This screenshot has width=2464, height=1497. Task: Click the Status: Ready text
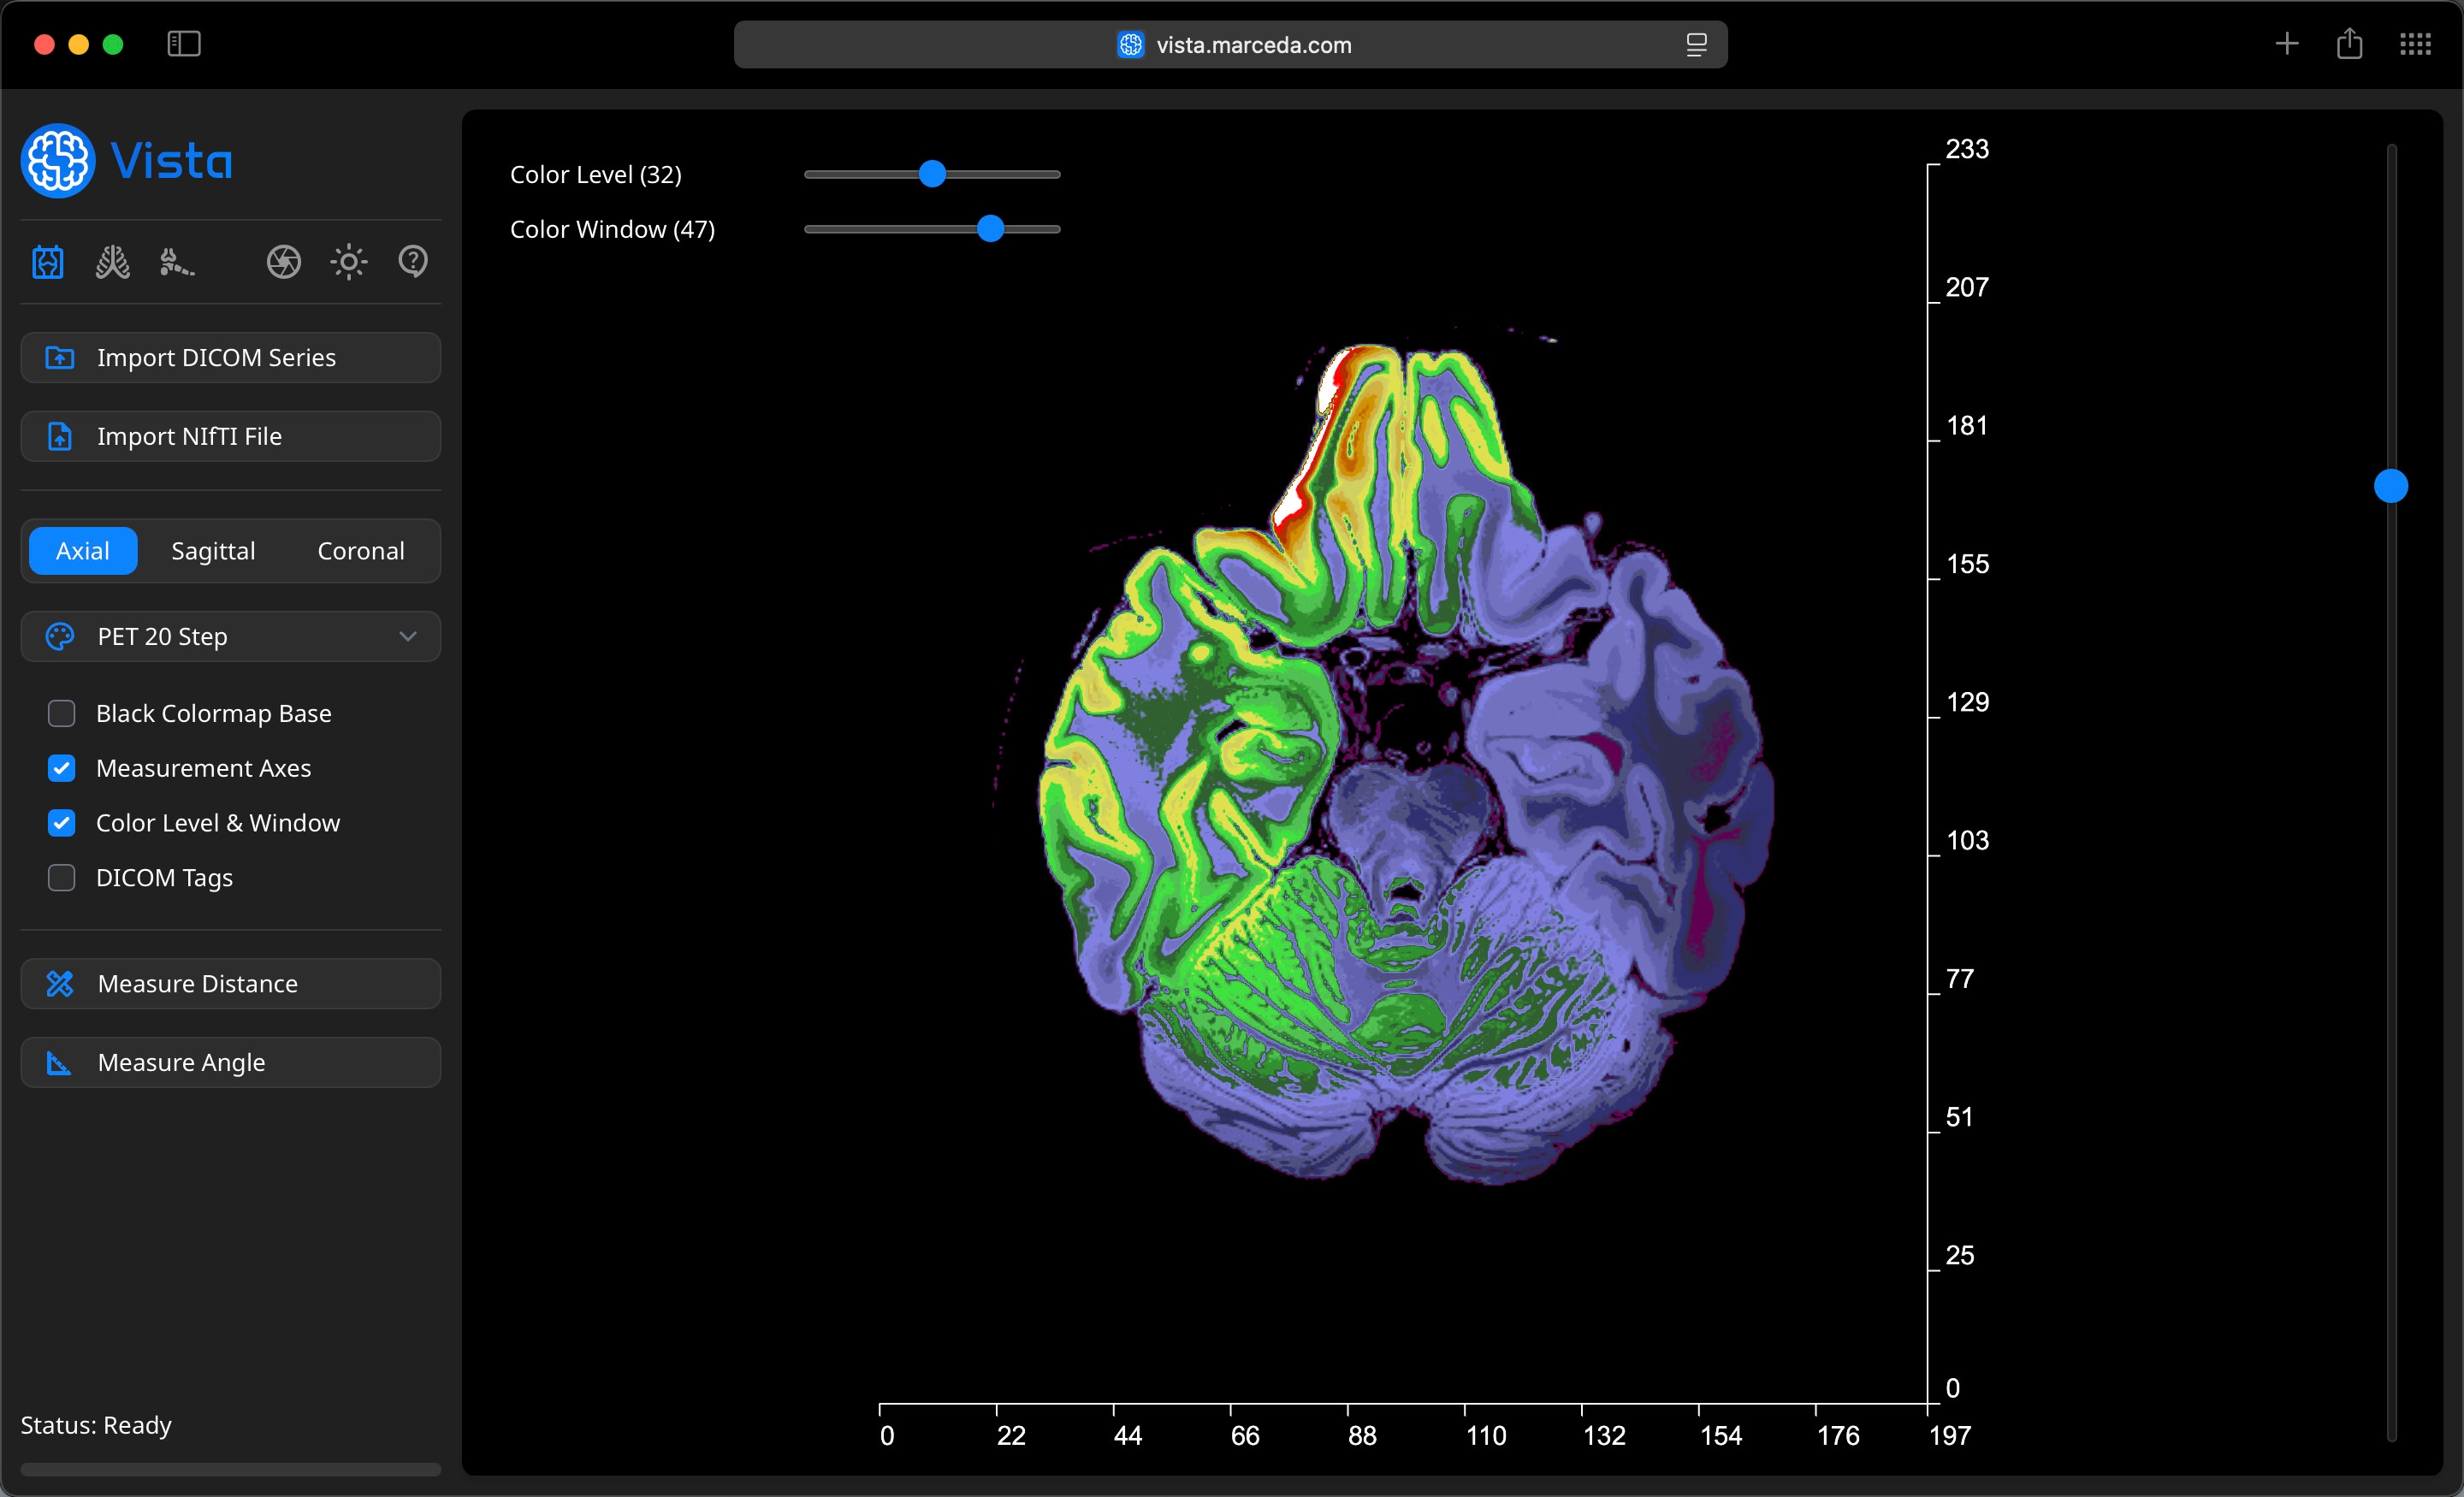pyautogui.click(x=96, y=1425)
